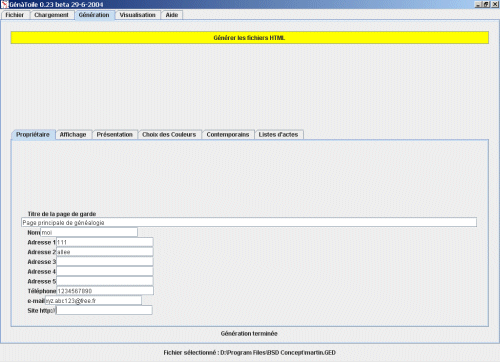The image size is (500, 362).
Task: Open the Présentation sub-tab
Action: click(x=115, y=135)
